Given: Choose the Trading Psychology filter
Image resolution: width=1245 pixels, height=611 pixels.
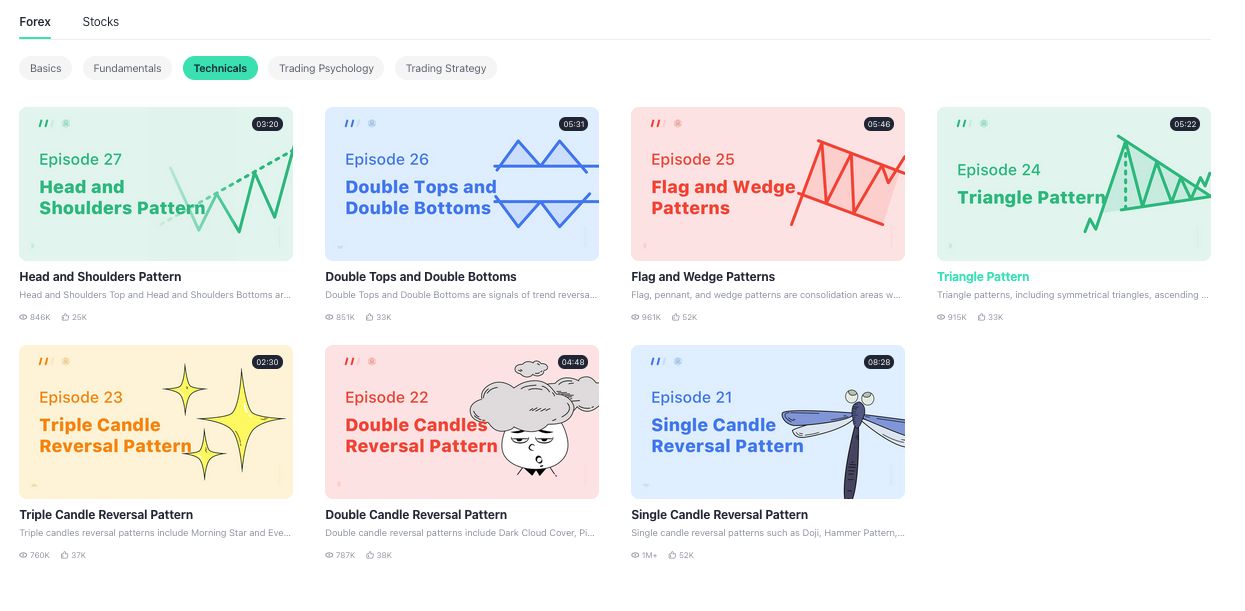Looking at the screenshot, I should 326,68.
